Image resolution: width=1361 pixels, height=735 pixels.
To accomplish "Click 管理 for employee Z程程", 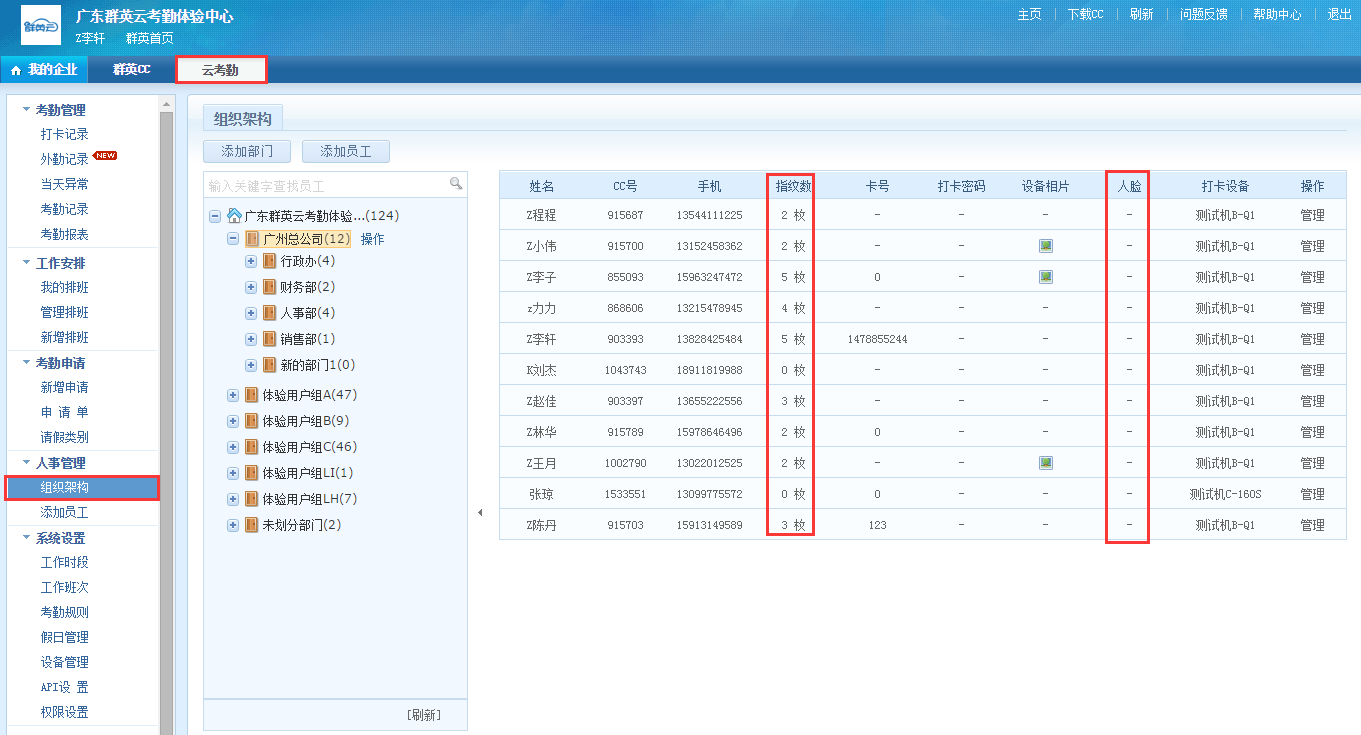I will [x=1312, y=215].
